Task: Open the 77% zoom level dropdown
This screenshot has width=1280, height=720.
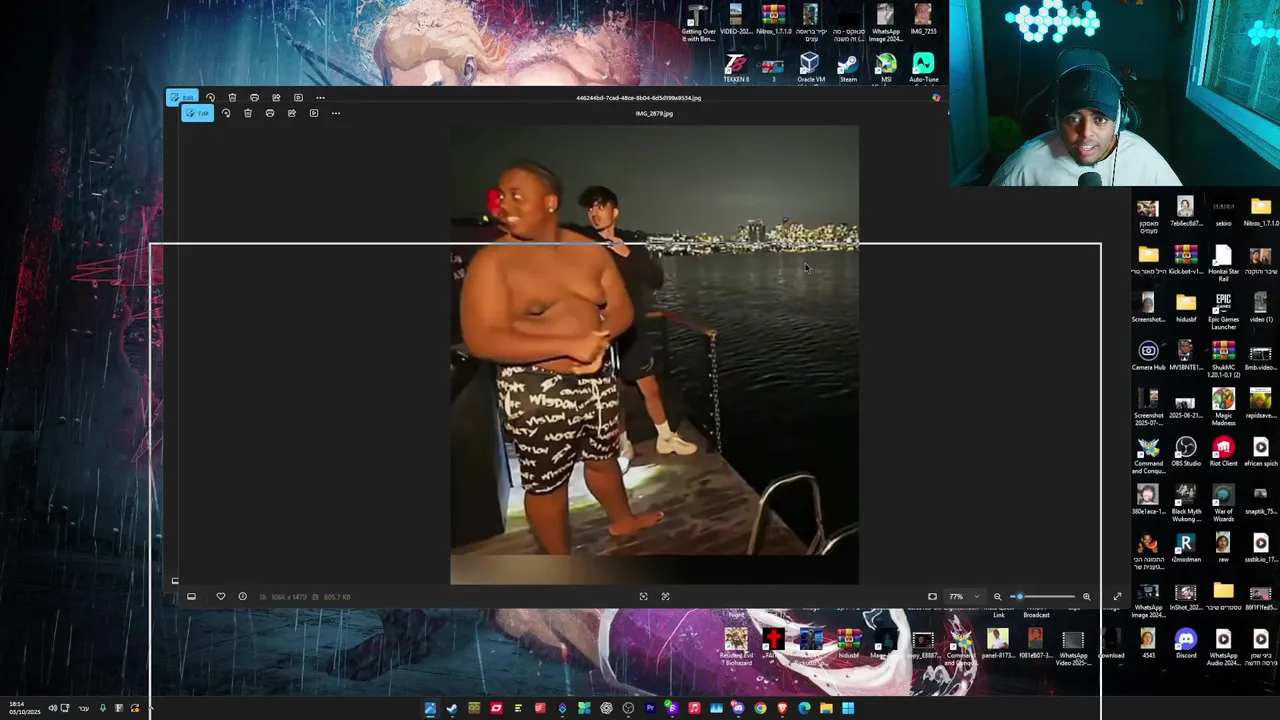Action: pos(964,597)
